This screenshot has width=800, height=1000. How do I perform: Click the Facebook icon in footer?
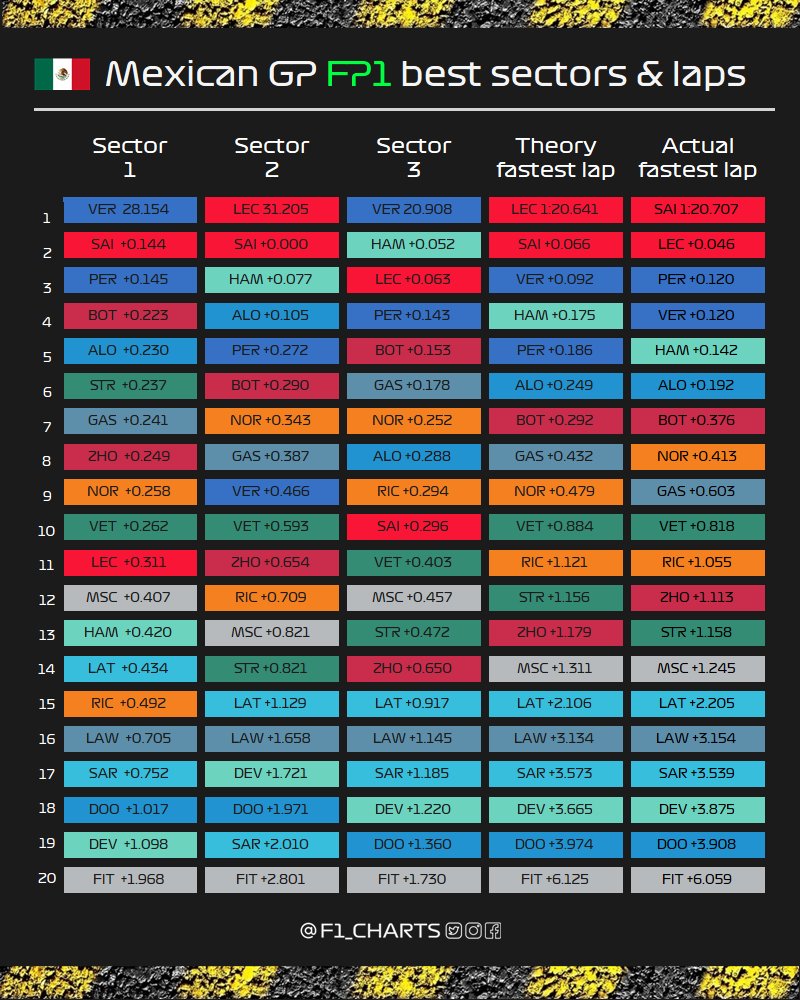click(492, 930)
